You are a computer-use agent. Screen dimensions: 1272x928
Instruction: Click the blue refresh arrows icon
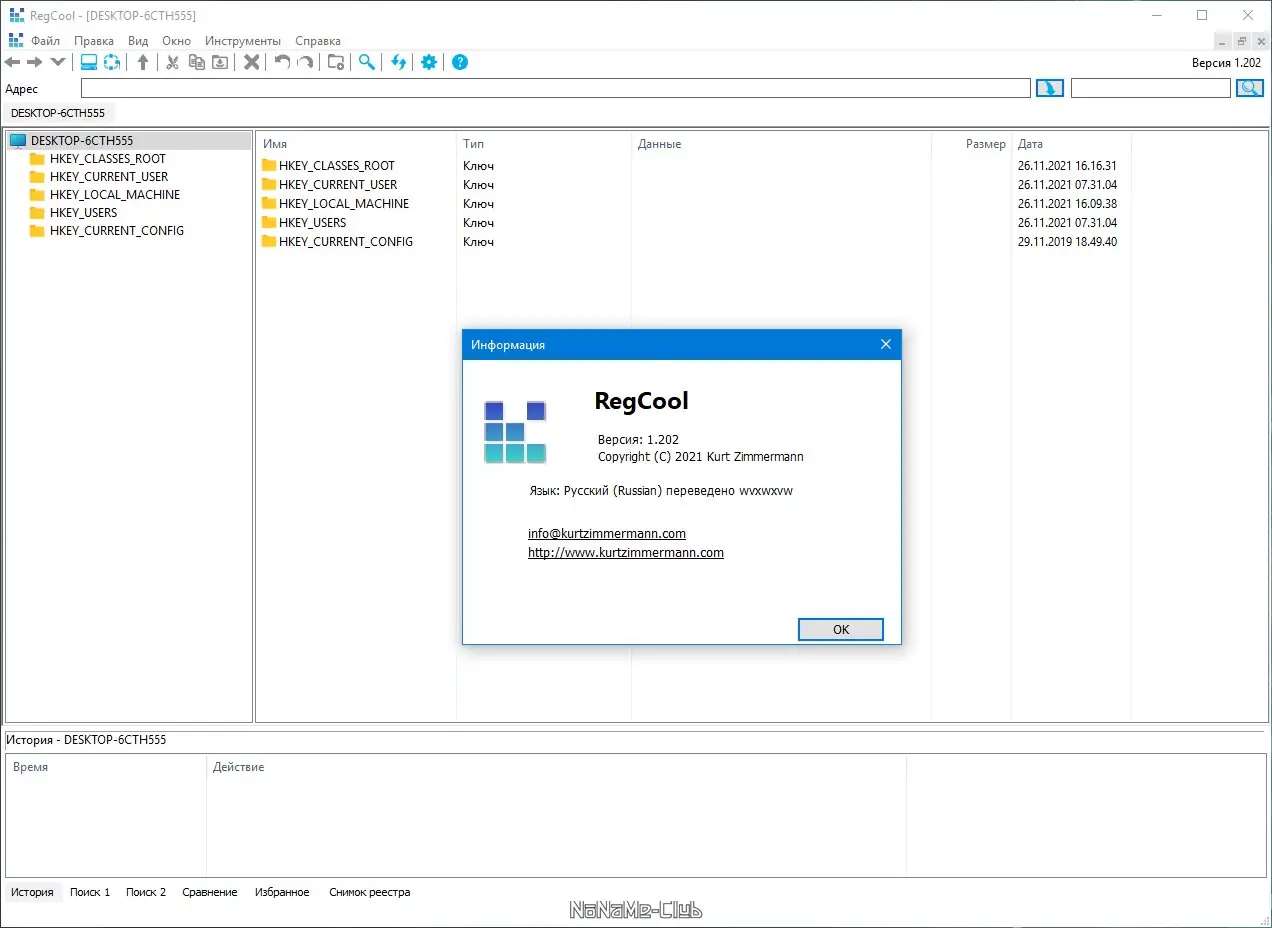pyautogui.click(x=399, y=62)
